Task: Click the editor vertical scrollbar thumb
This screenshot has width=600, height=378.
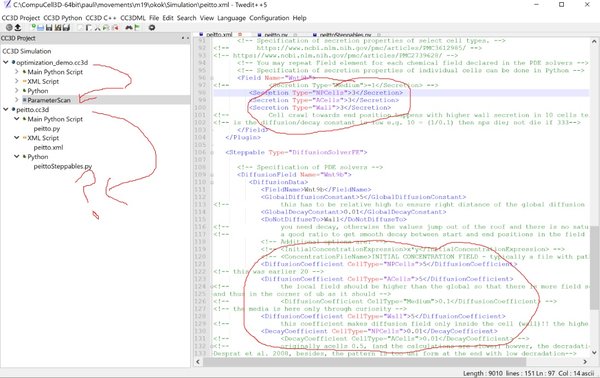Action: [594, 268]
